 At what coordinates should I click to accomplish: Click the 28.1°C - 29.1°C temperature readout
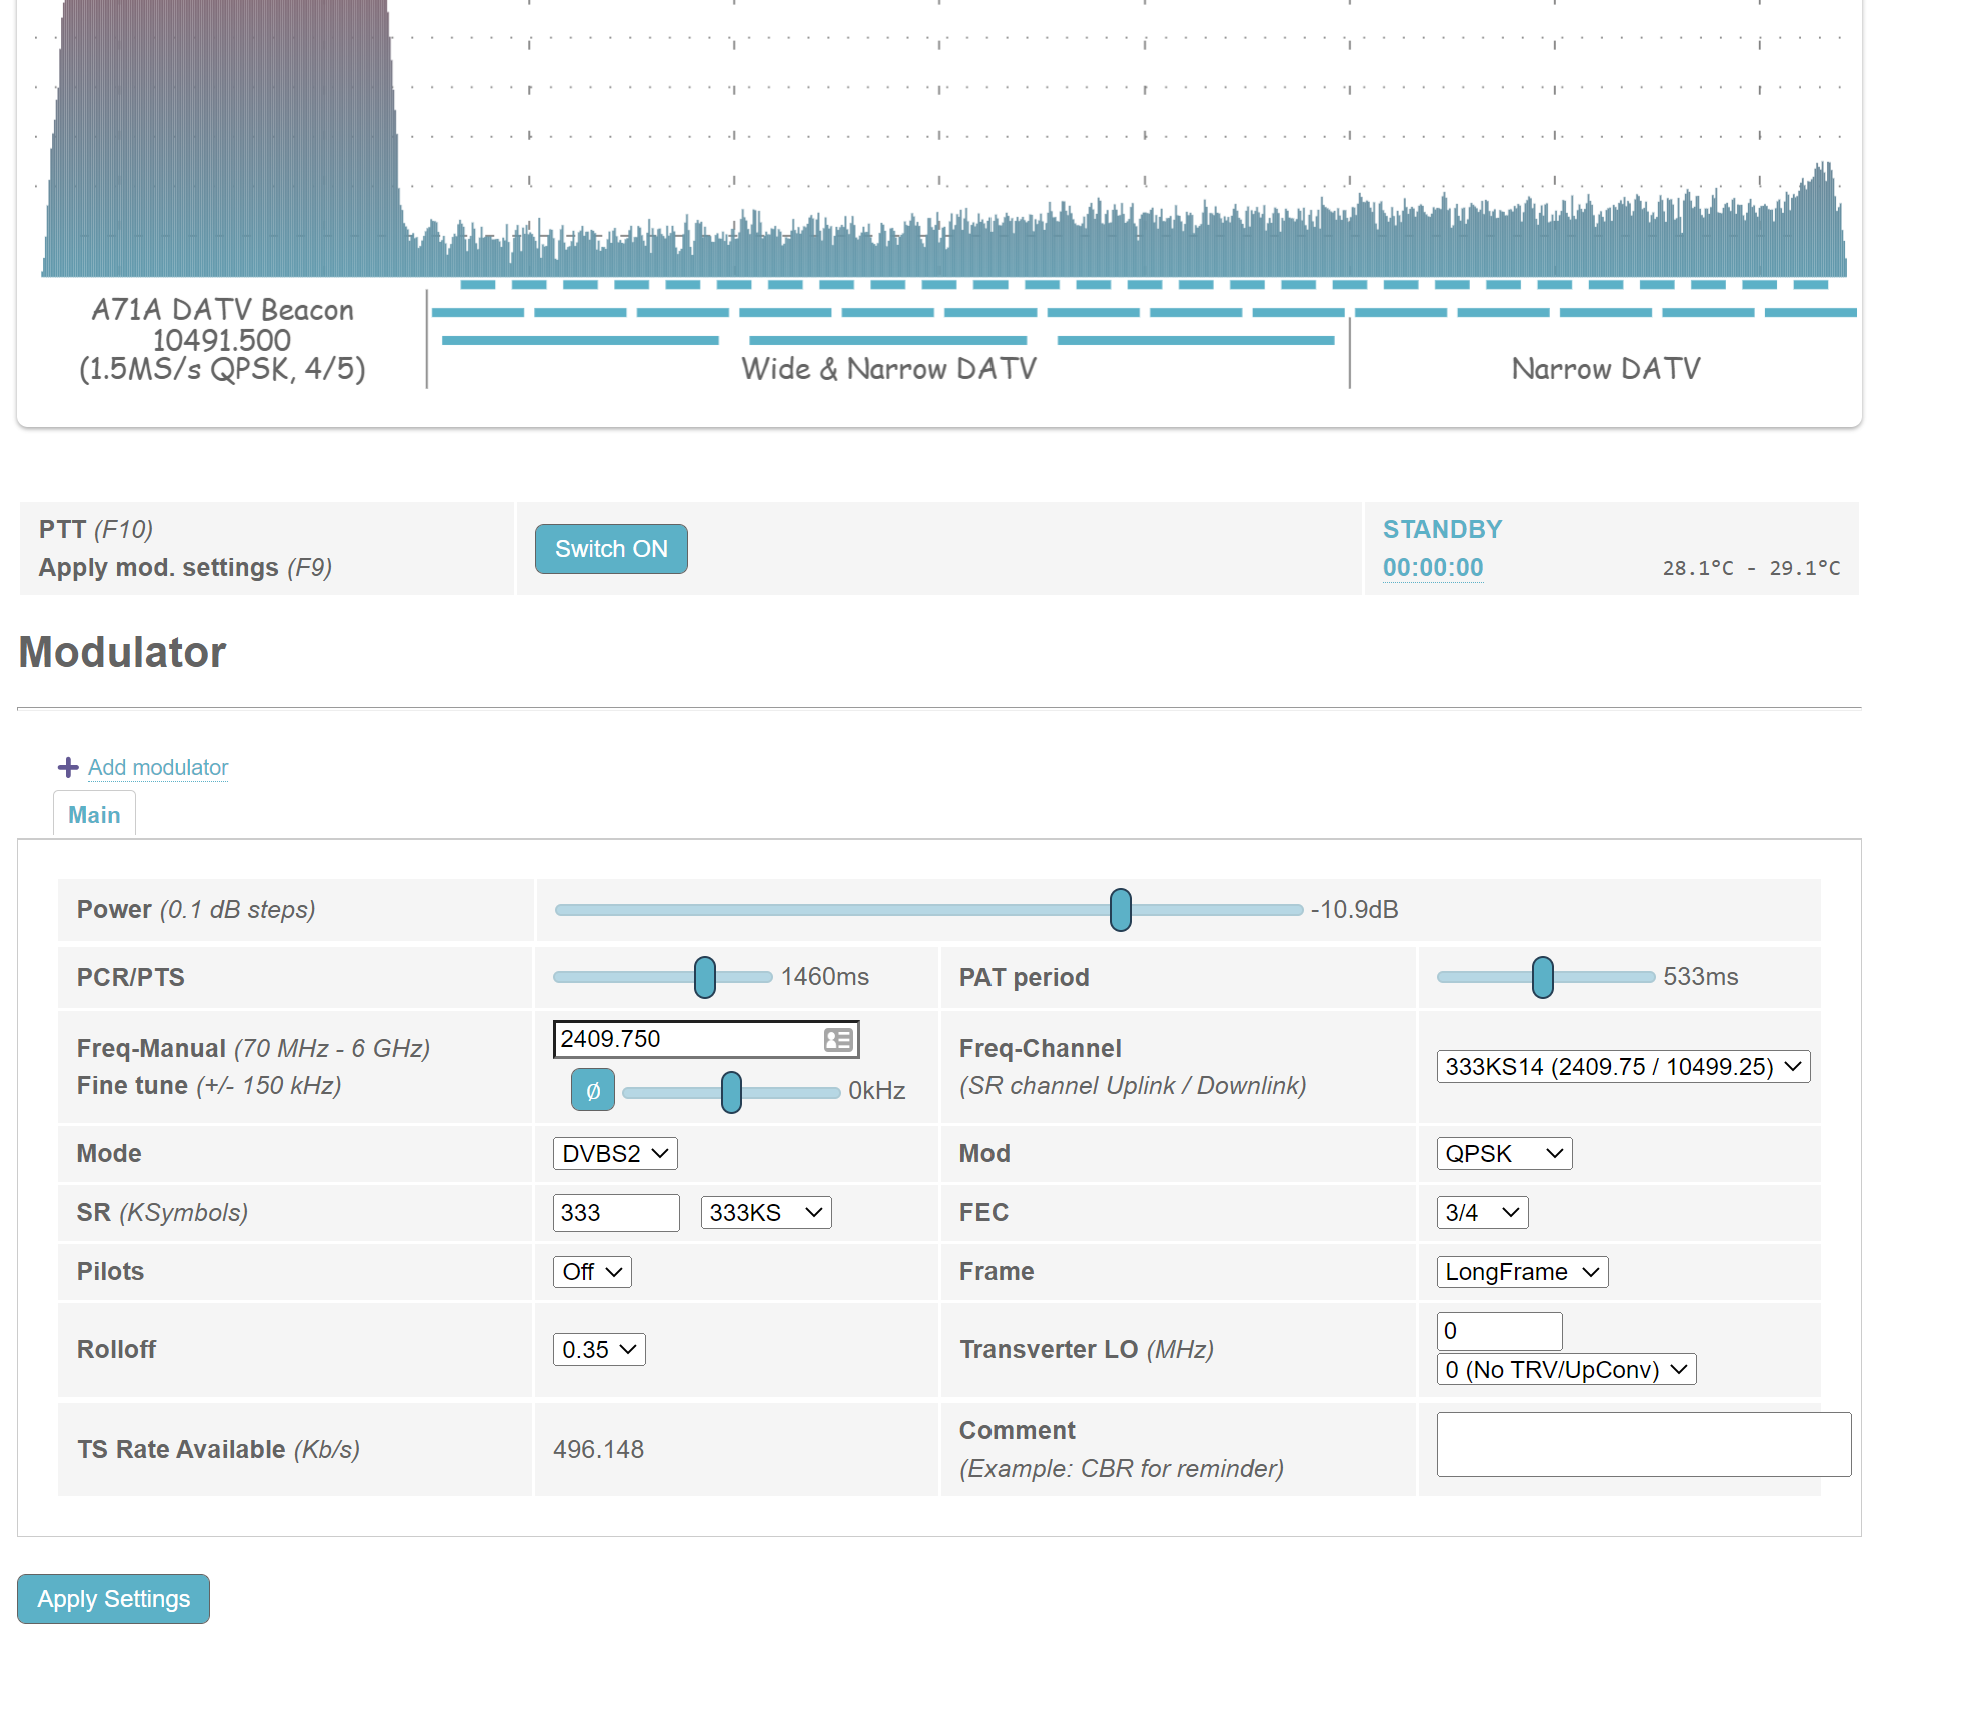click(1751, 568)
